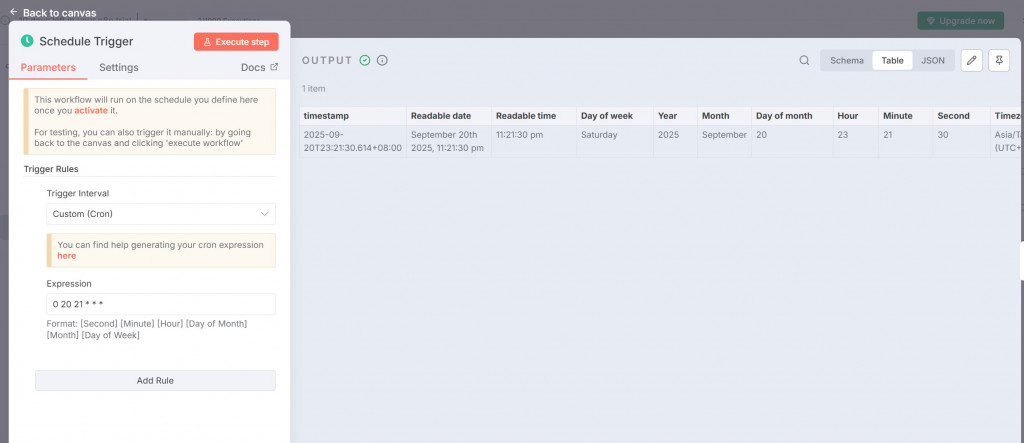1024x443 pixels.
Task: Click the Execute step button
Action: pos(236,42)
